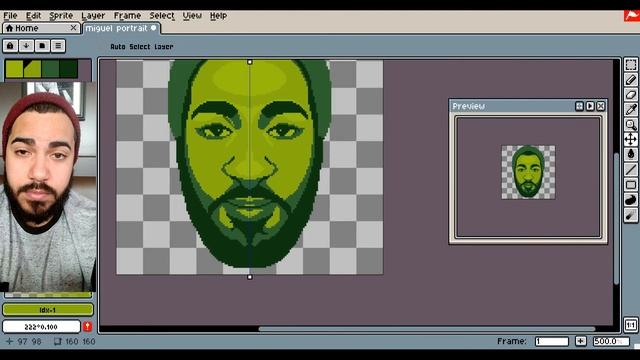Open the View menu
The image size is (640, 360).
coord(192,16)
